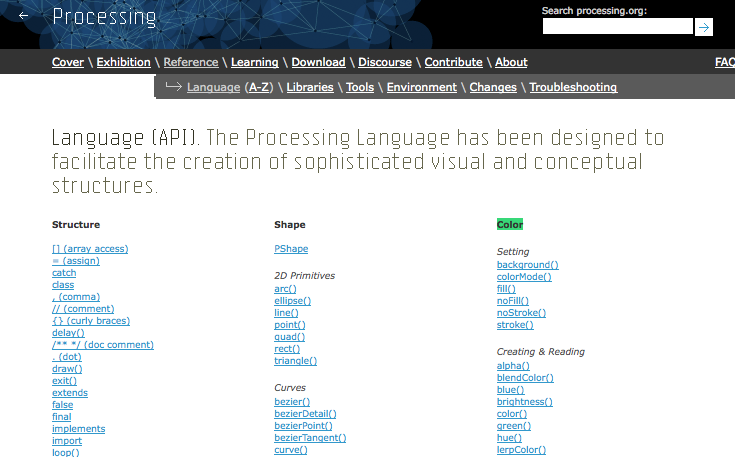Screen dimensions: 735x457
Task: Open the bezierPoint() reference link
Action: click(x=303, y=426)
